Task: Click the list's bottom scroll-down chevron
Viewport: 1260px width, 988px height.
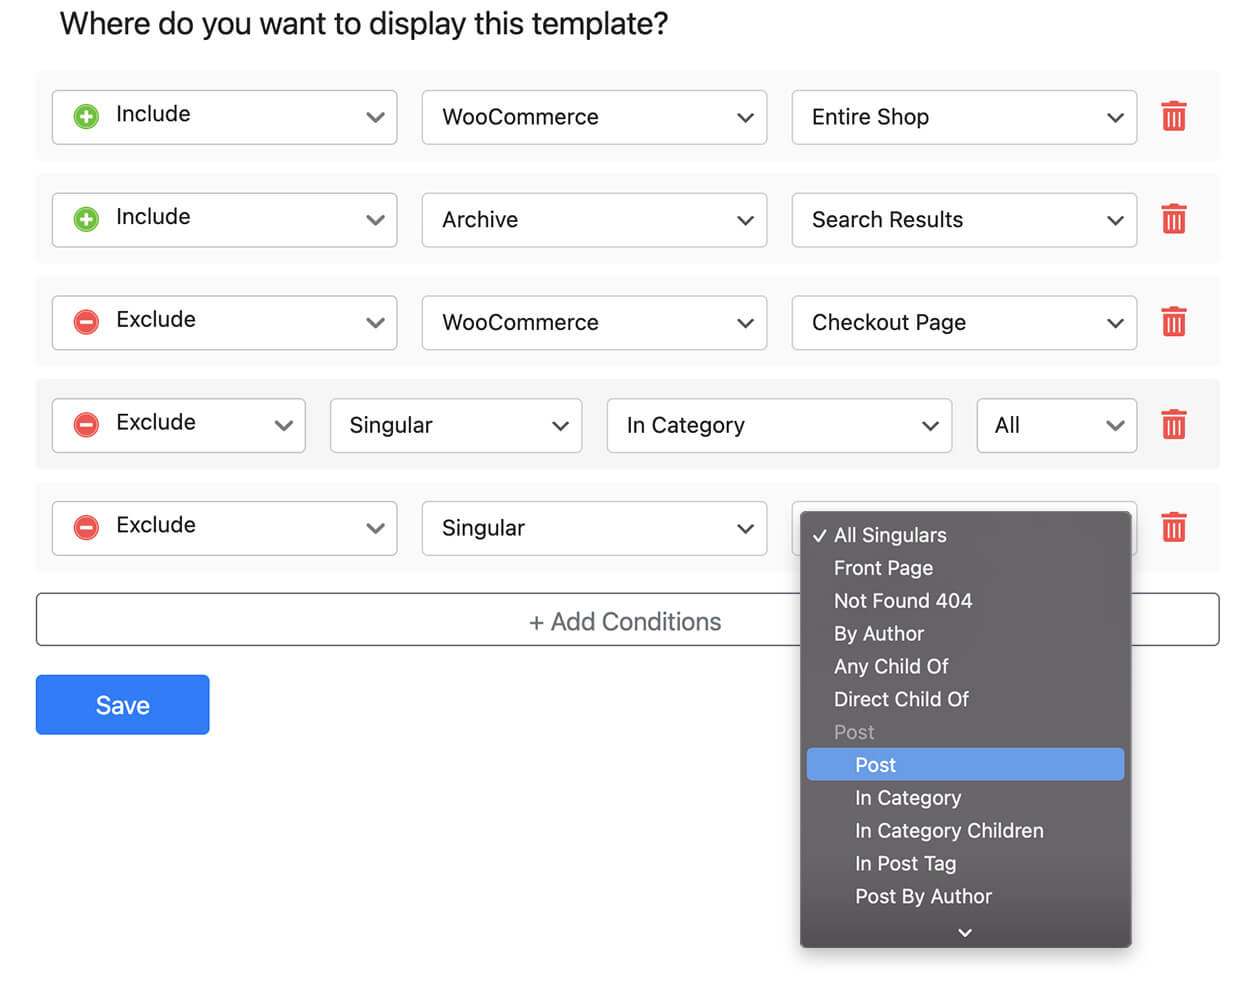Action: (x=965, y=933)
